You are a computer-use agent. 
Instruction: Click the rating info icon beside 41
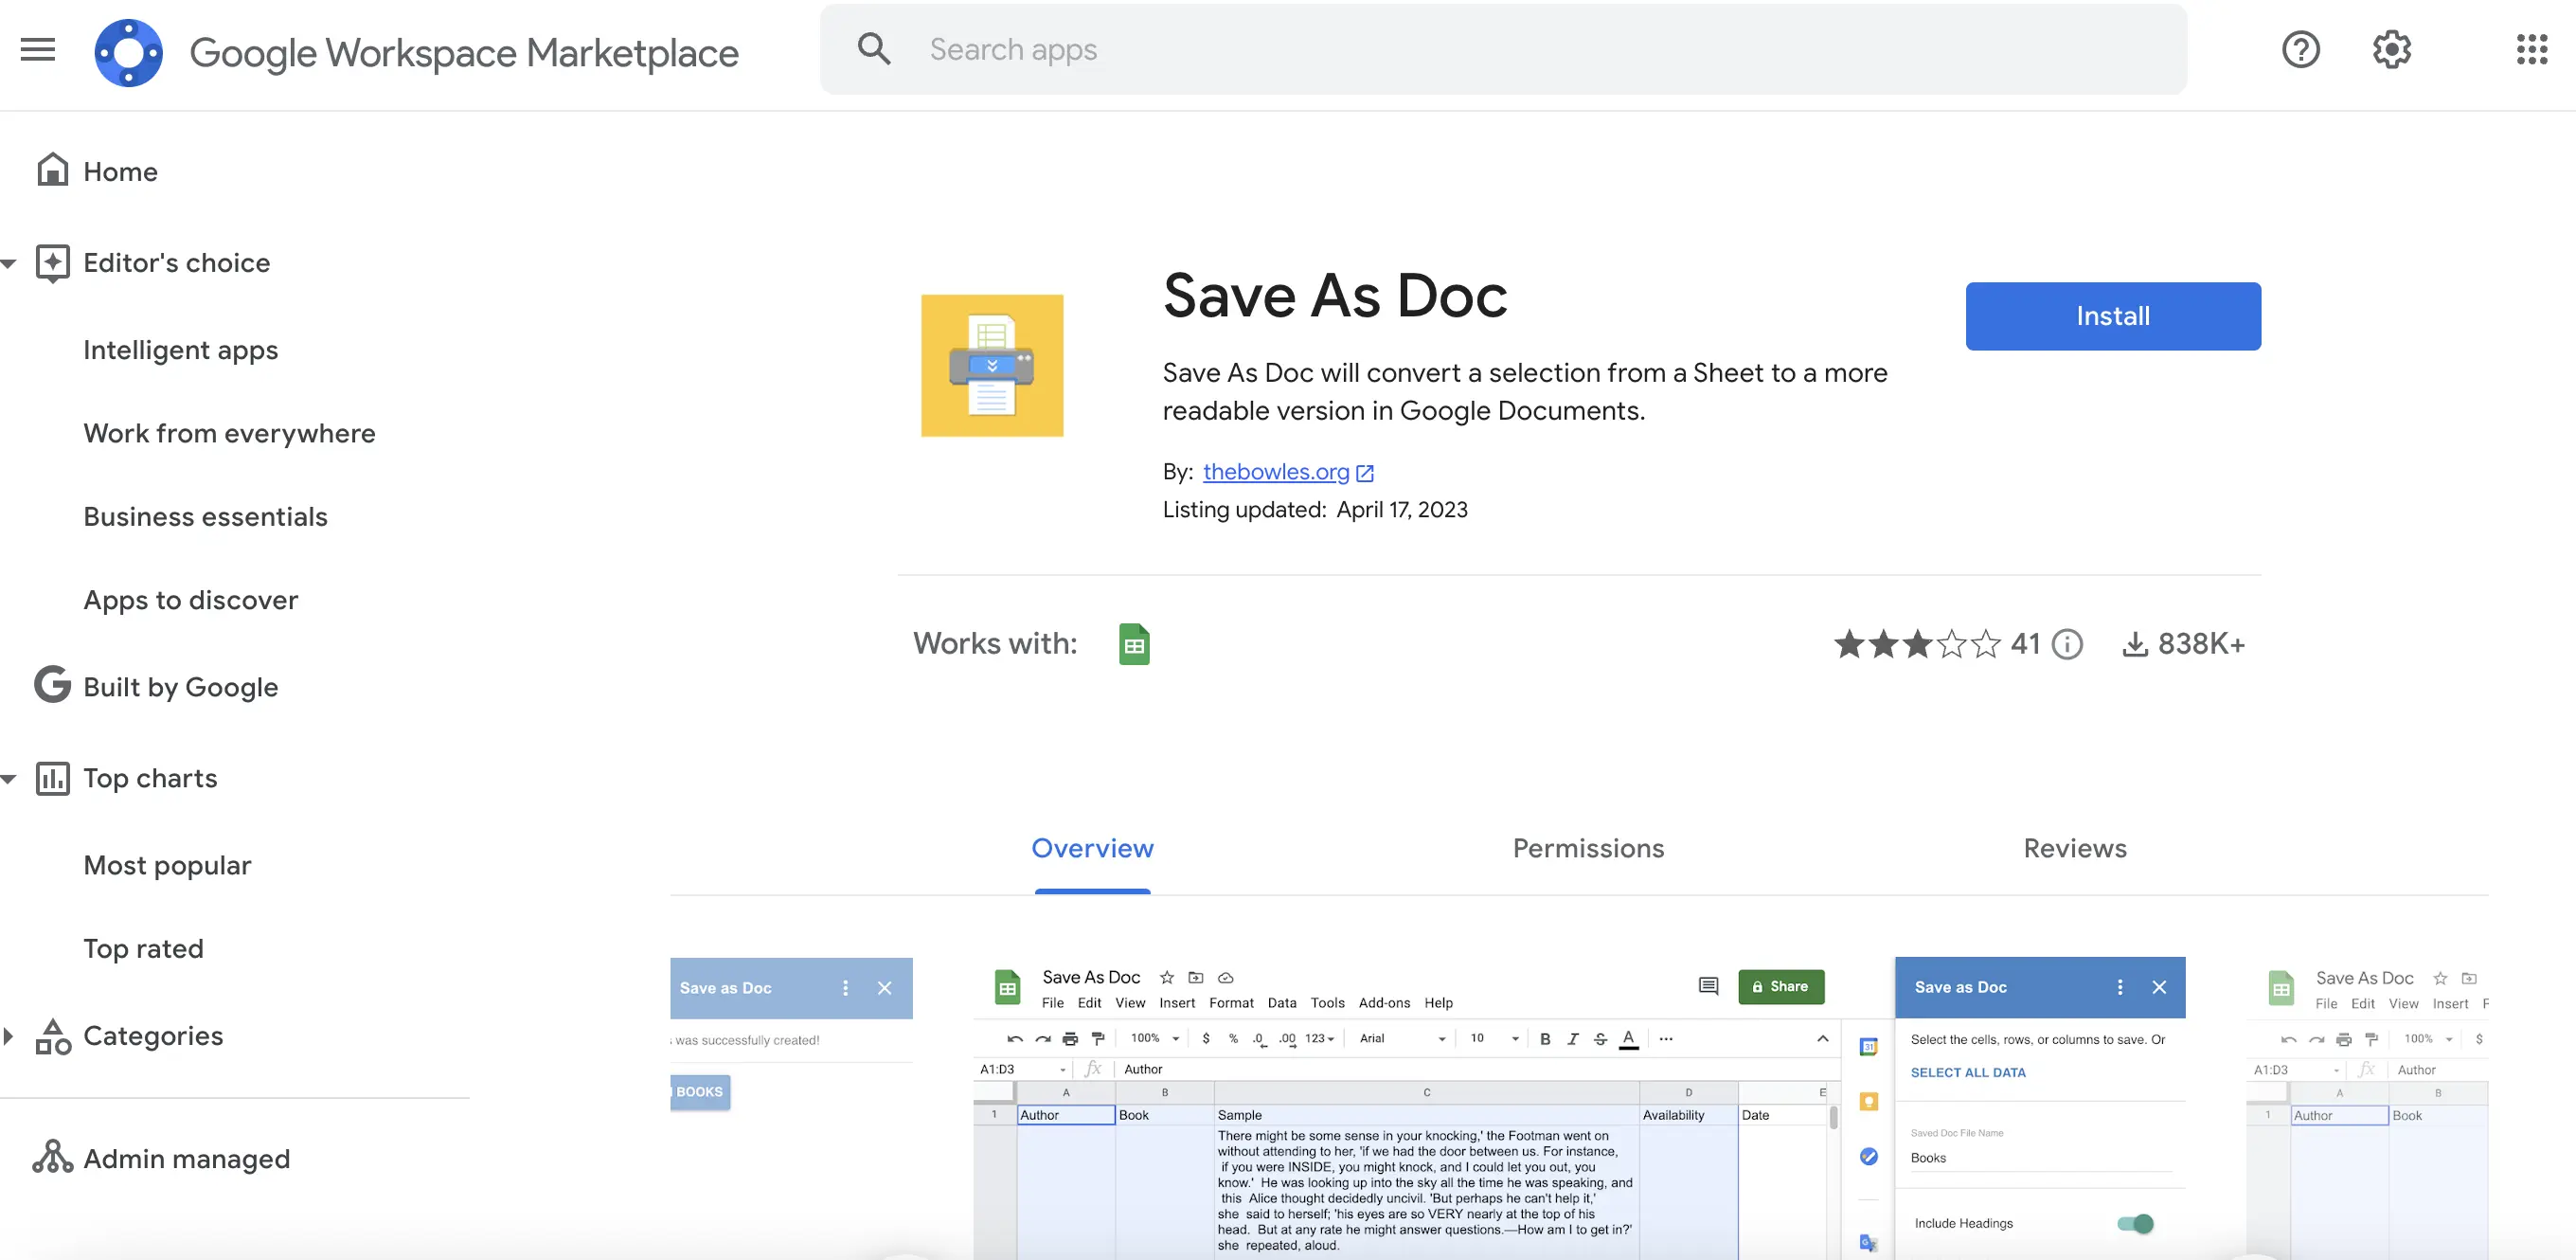coord(2067,644)
